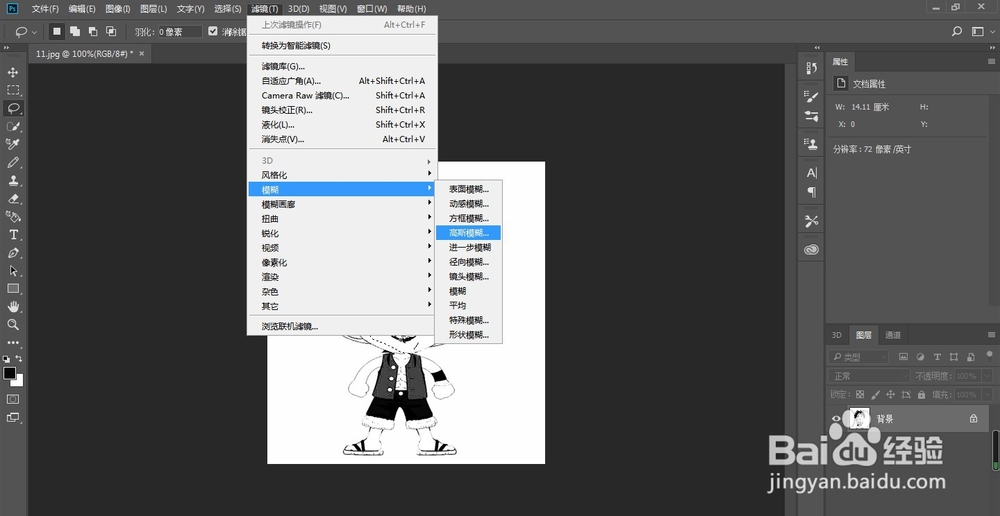Open the History panel icon
This screenshot has height=516, width=1000.
point(811,68)
